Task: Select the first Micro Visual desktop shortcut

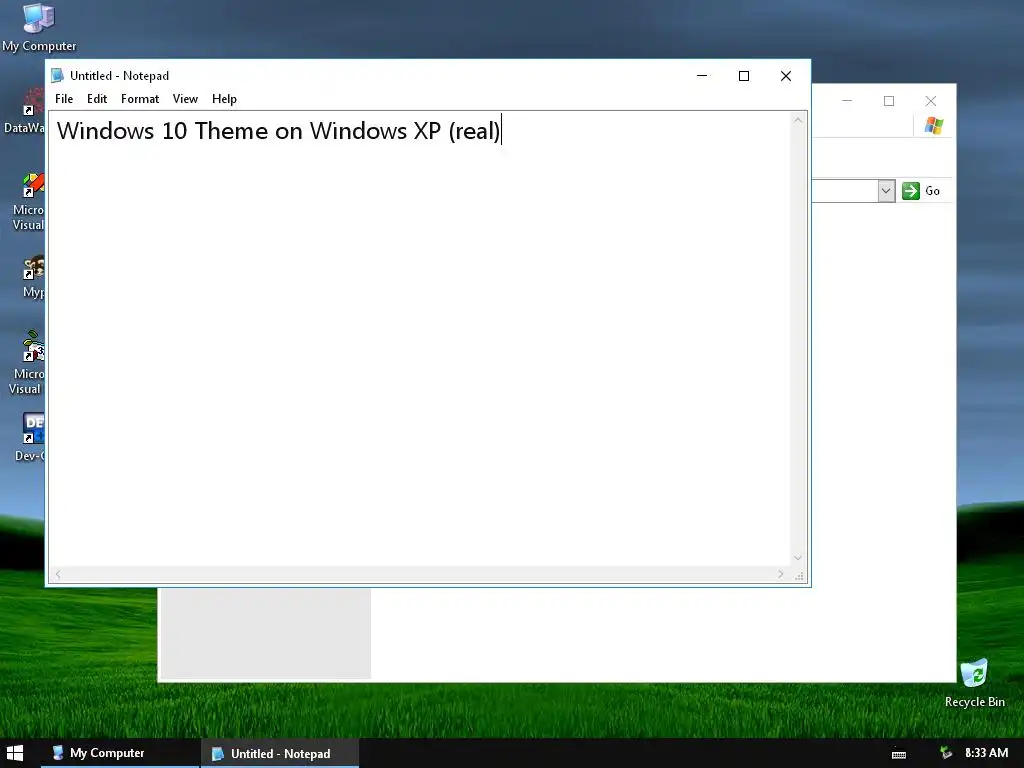Action: (x=29, y=201)
